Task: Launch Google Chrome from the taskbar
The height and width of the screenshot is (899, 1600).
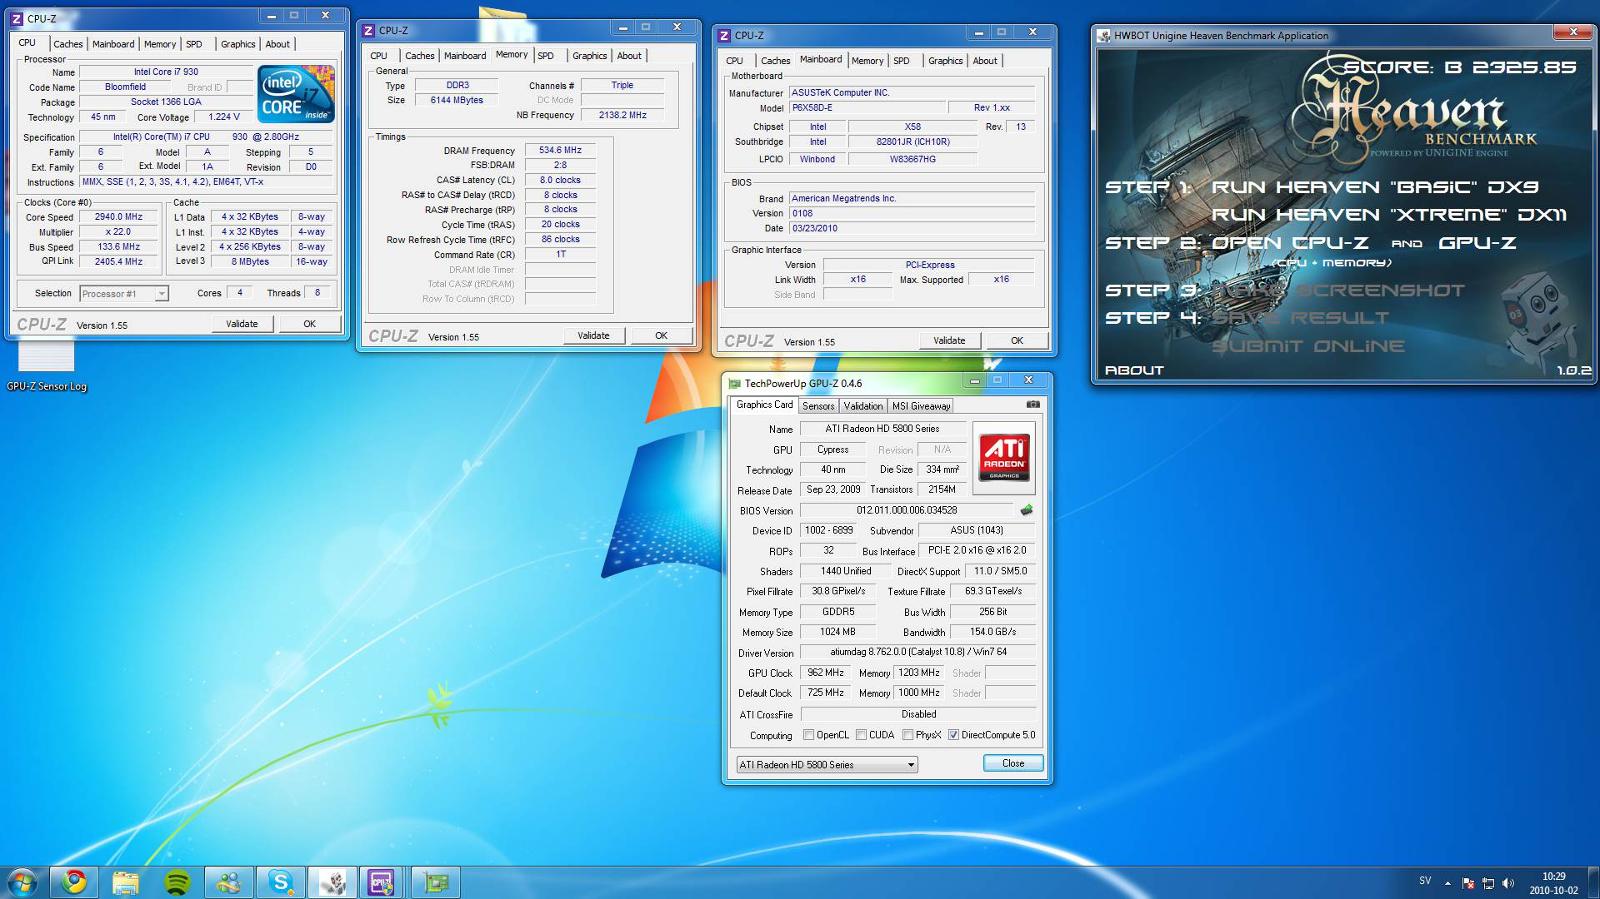Action: (x=74, y=882)
